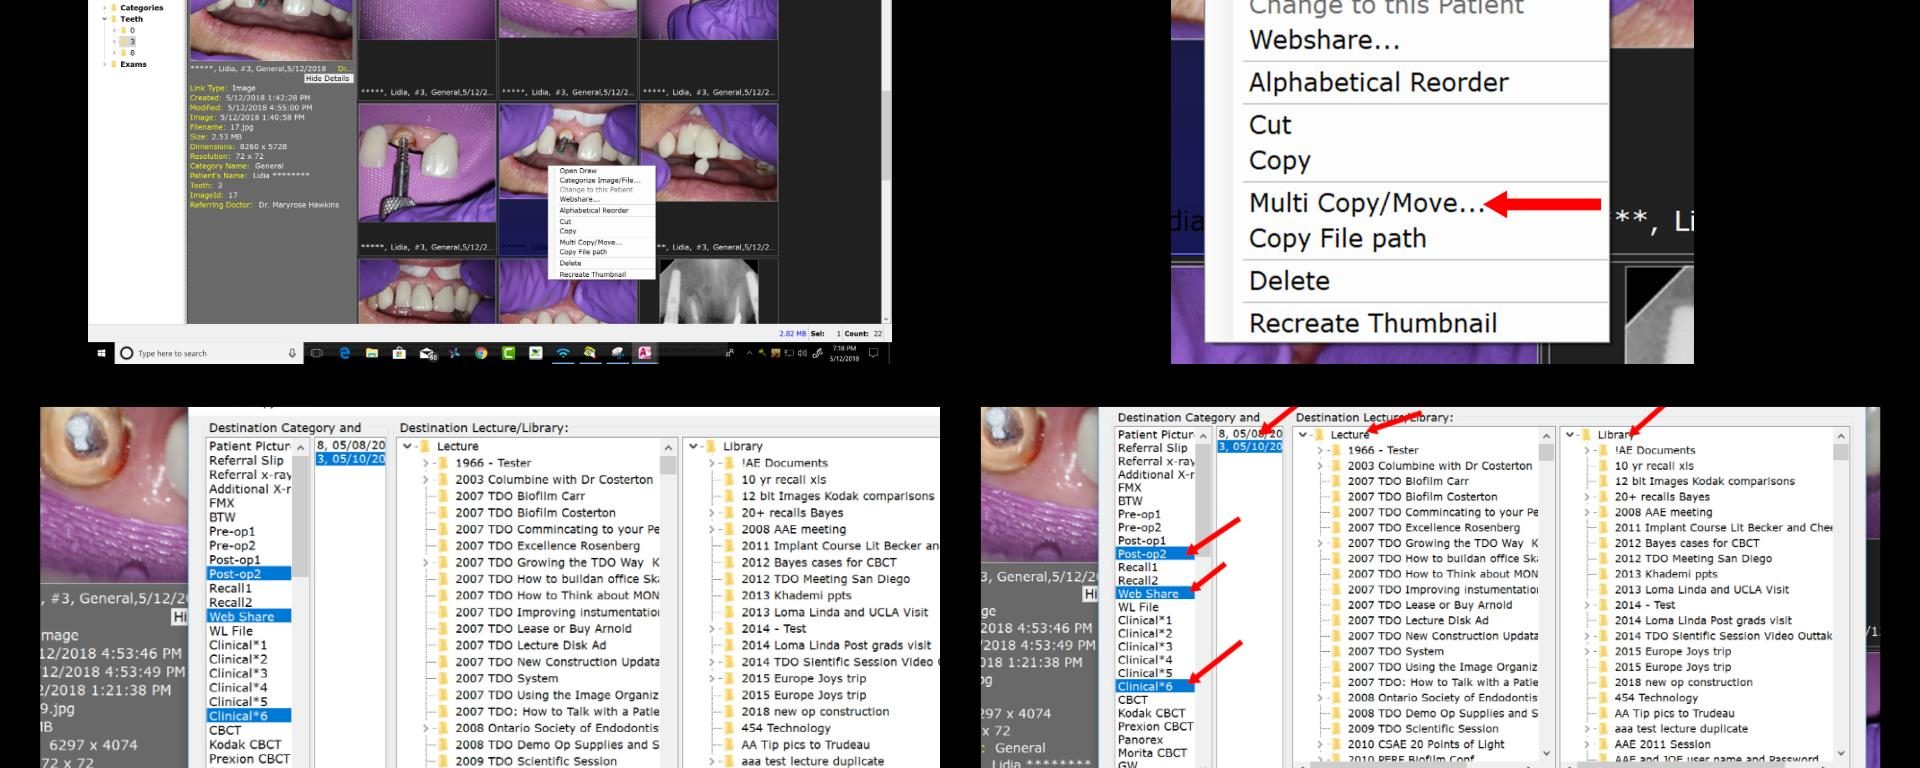Image resolution: width=1920 pixels, height=768 pixels.
Task: Select Clinical*6 in the arrow-annotated dialog
Action: click(x=1154, y=686)
